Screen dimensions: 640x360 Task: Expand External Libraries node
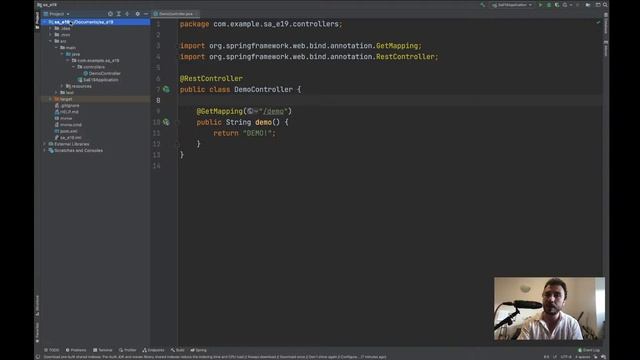[45, 144]
